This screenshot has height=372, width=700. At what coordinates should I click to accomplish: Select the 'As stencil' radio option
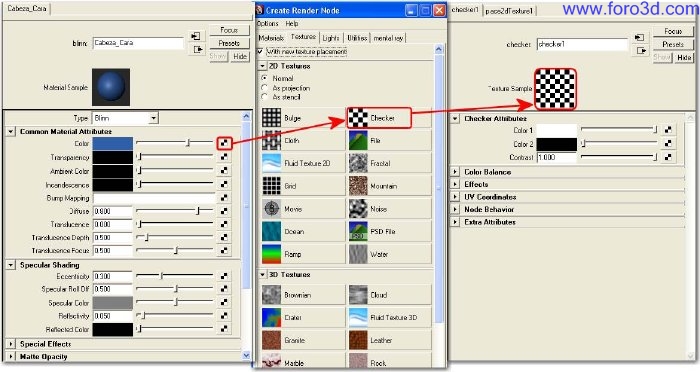tap(265, 96)
